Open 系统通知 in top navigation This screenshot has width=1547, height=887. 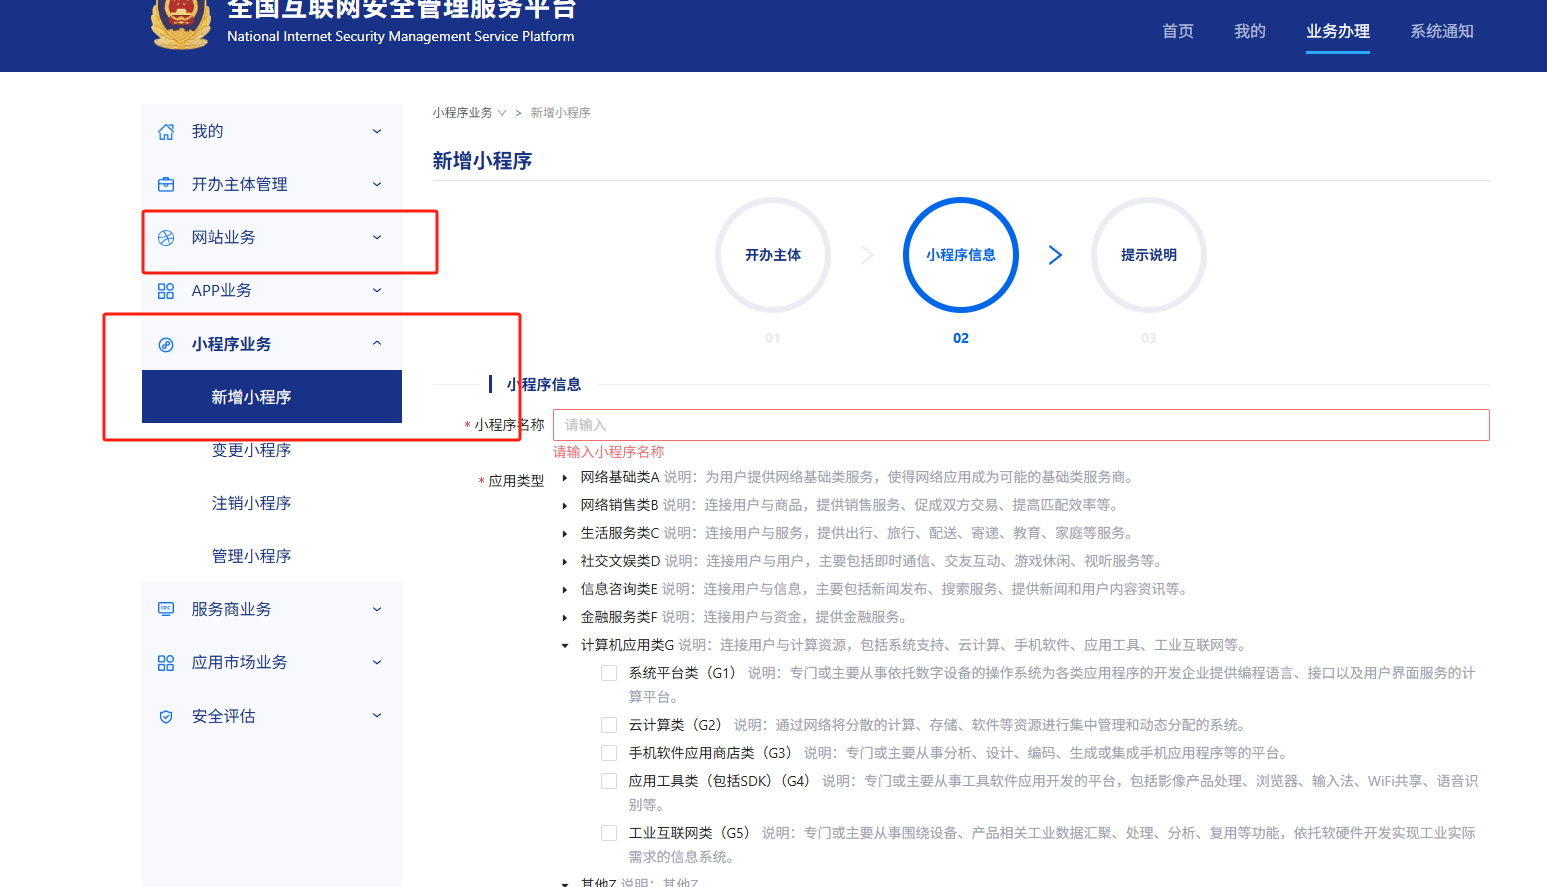(x=1442, y=31)
